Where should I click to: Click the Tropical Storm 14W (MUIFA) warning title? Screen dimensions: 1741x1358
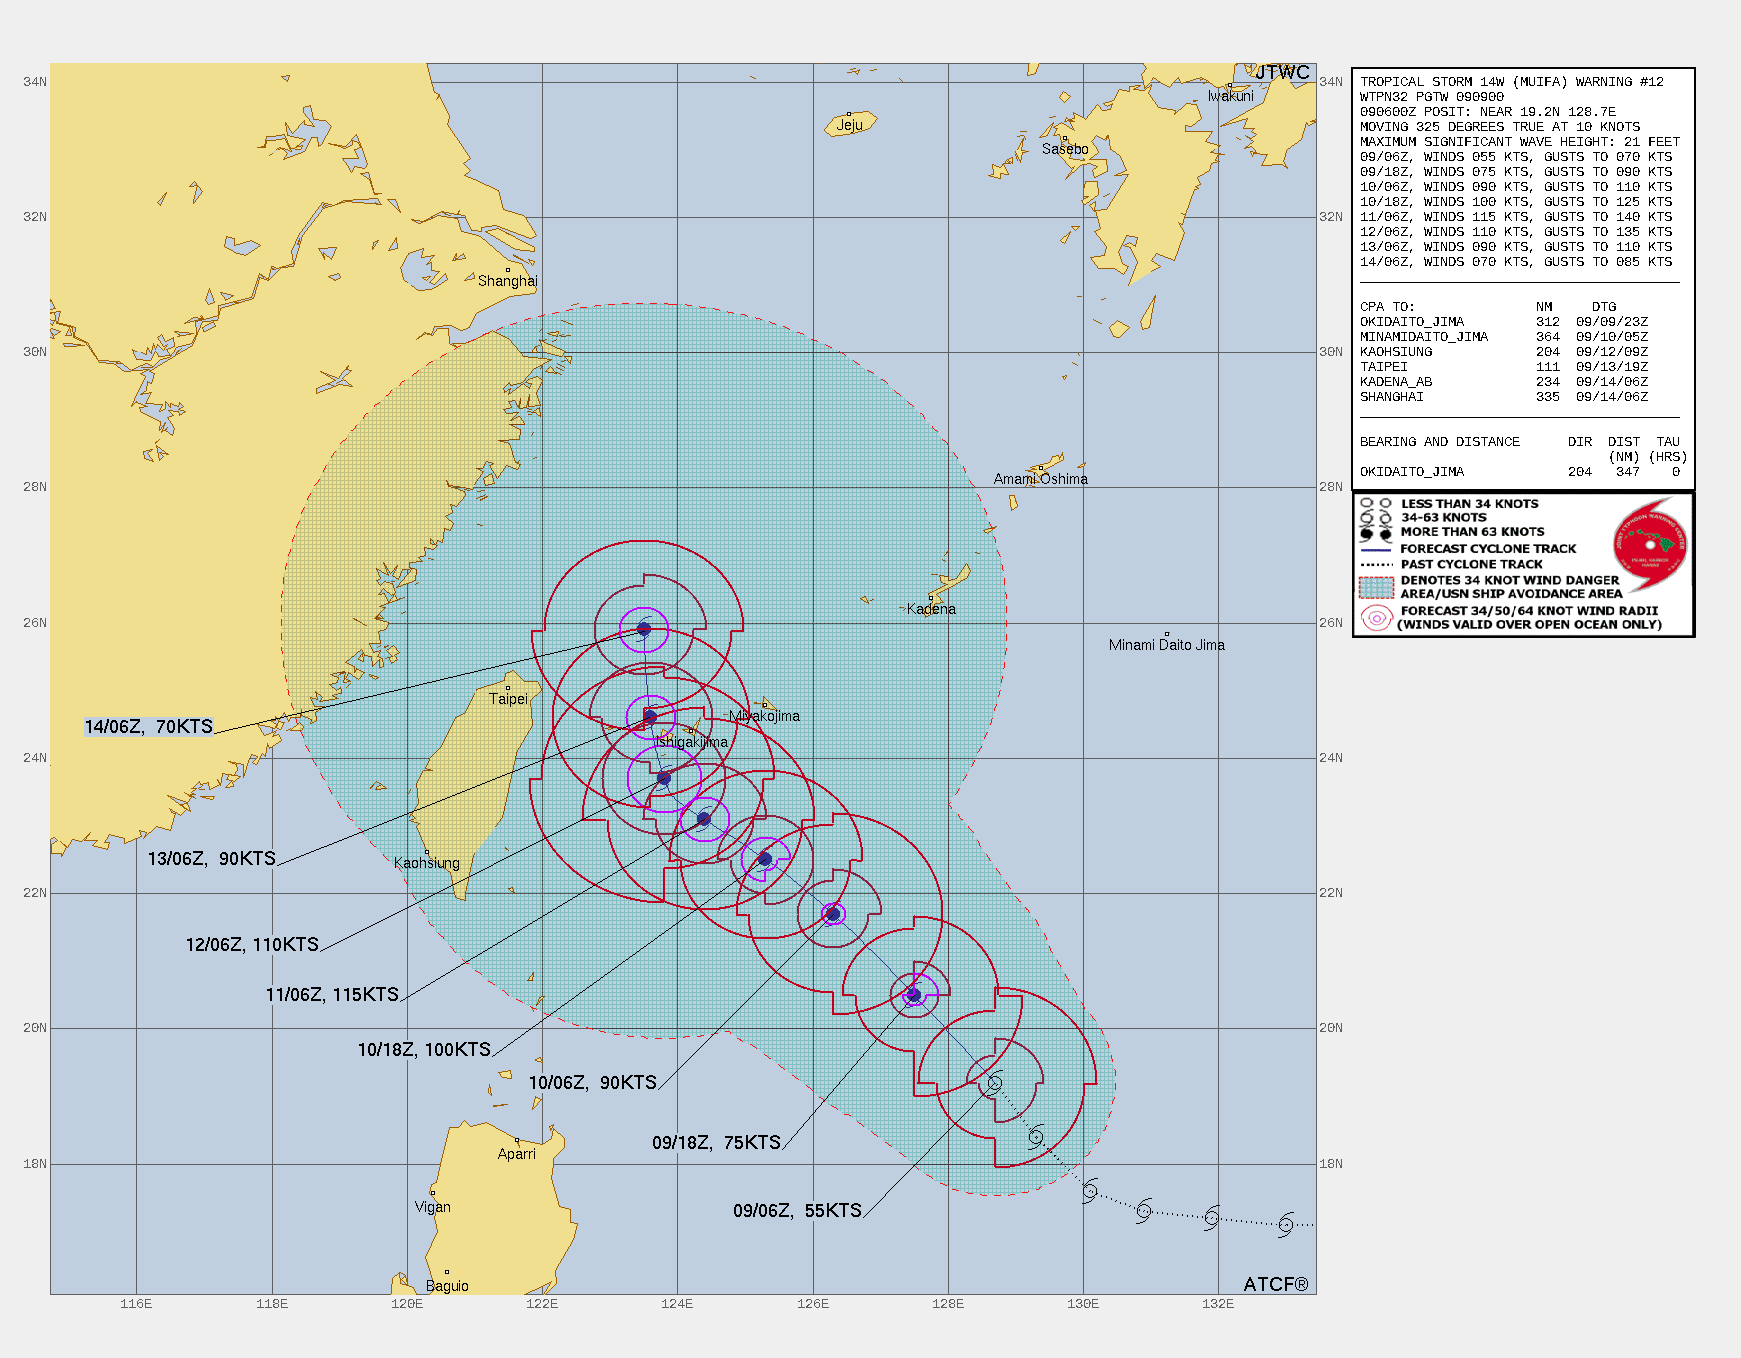1512,82
